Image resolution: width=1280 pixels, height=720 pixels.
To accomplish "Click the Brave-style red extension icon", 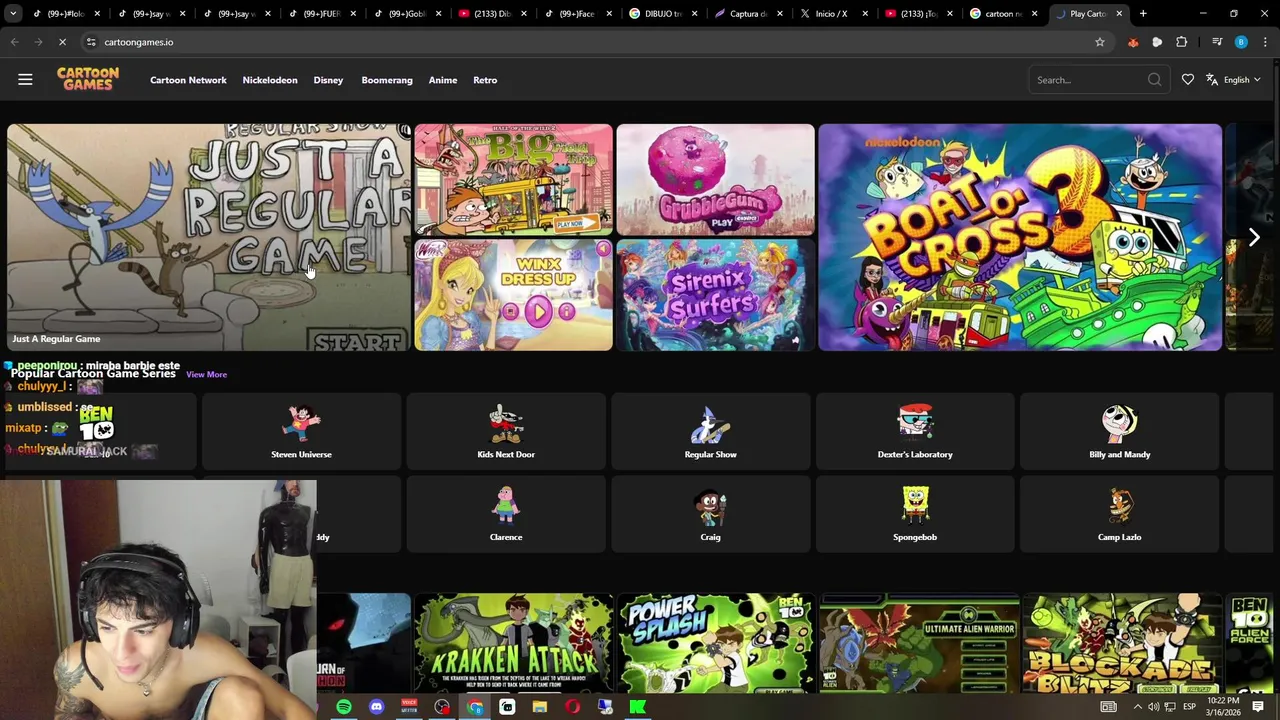I will 1133,42.
